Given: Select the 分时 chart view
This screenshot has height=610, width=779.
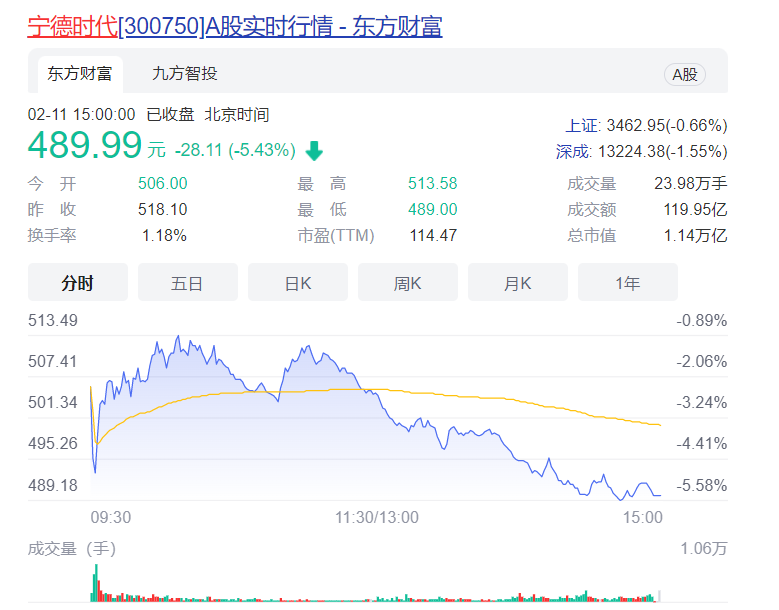Looking at the screenshot, I should pyautogui.click(x=77, y=283).
